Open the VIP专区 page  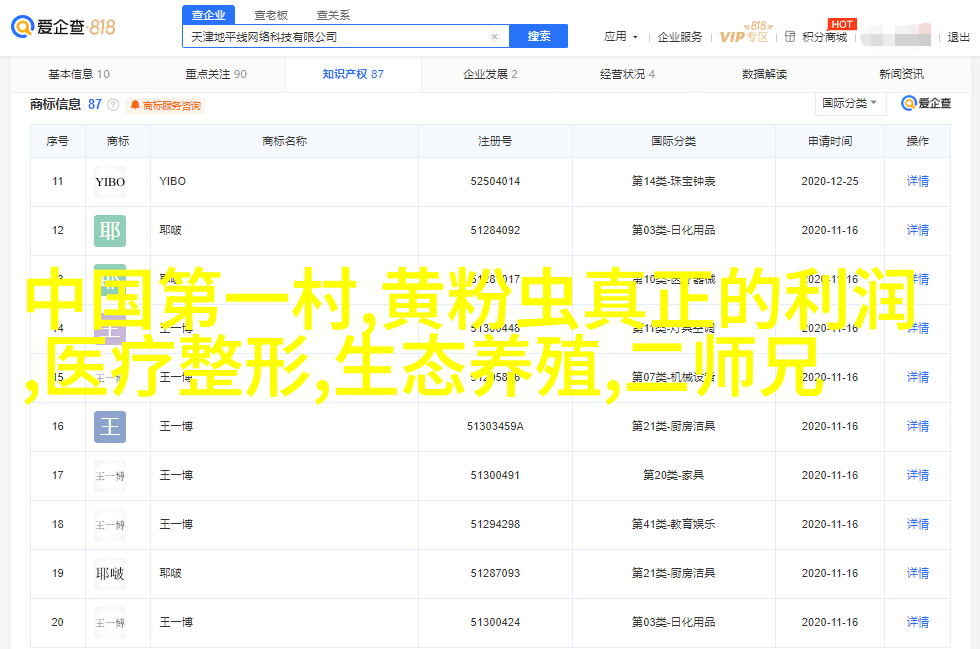coord(744,36)
